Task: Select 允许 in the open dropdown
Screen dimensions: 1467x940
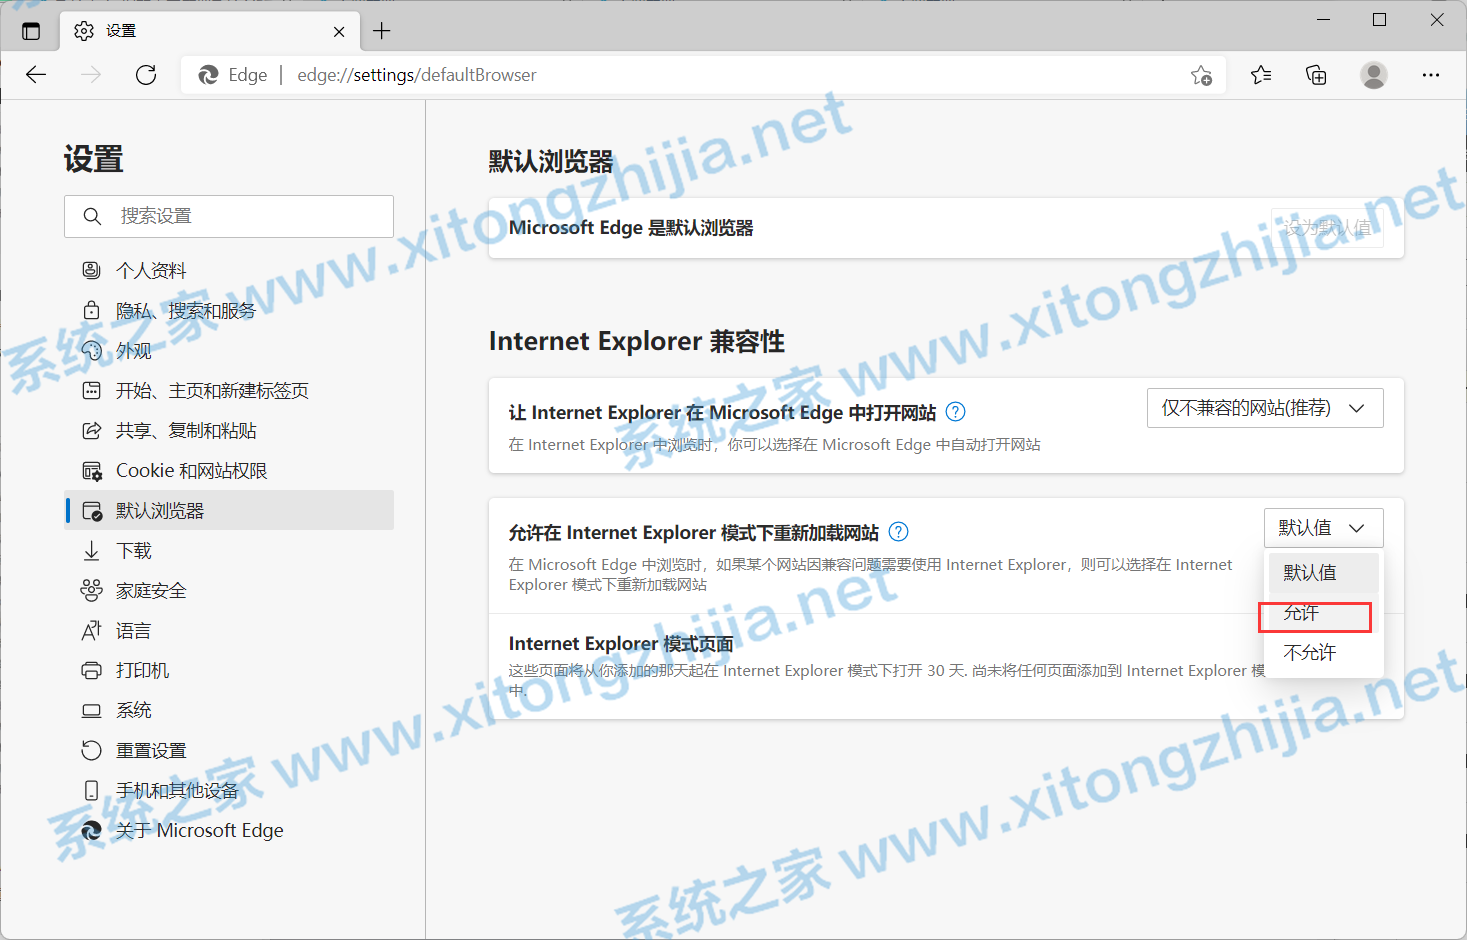Action: pos(1313,614)
